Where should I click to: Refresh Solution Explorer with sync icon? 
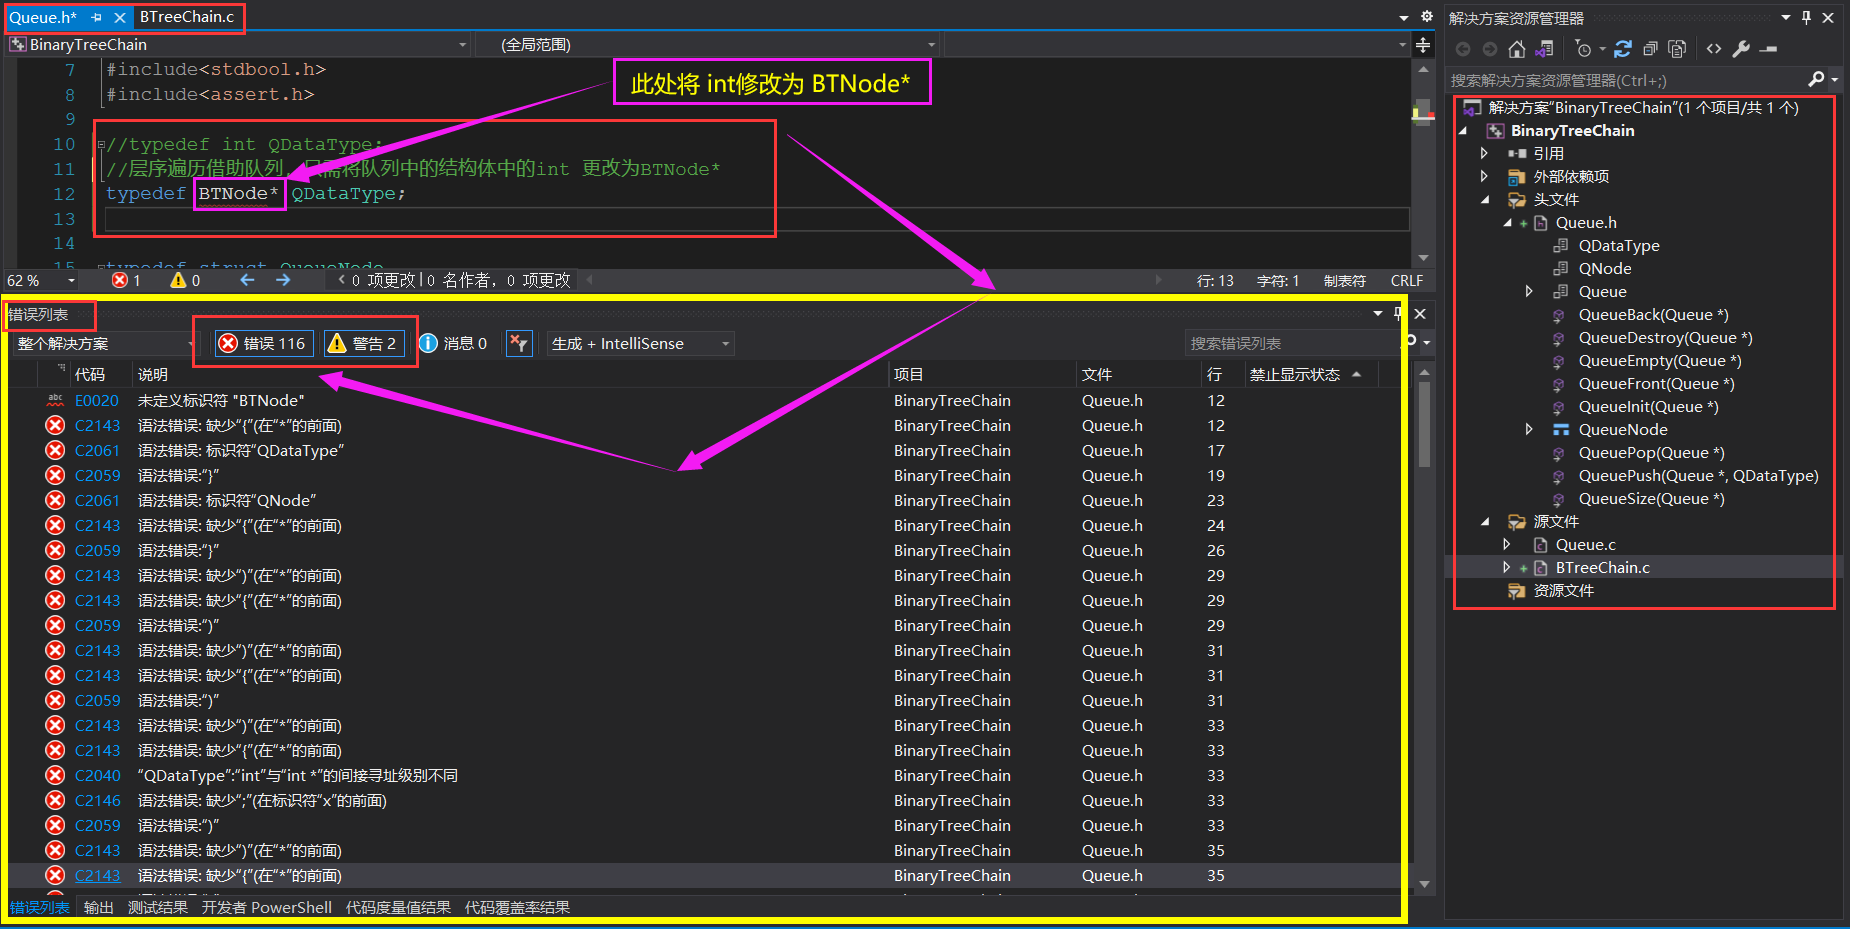(1623, 49)
